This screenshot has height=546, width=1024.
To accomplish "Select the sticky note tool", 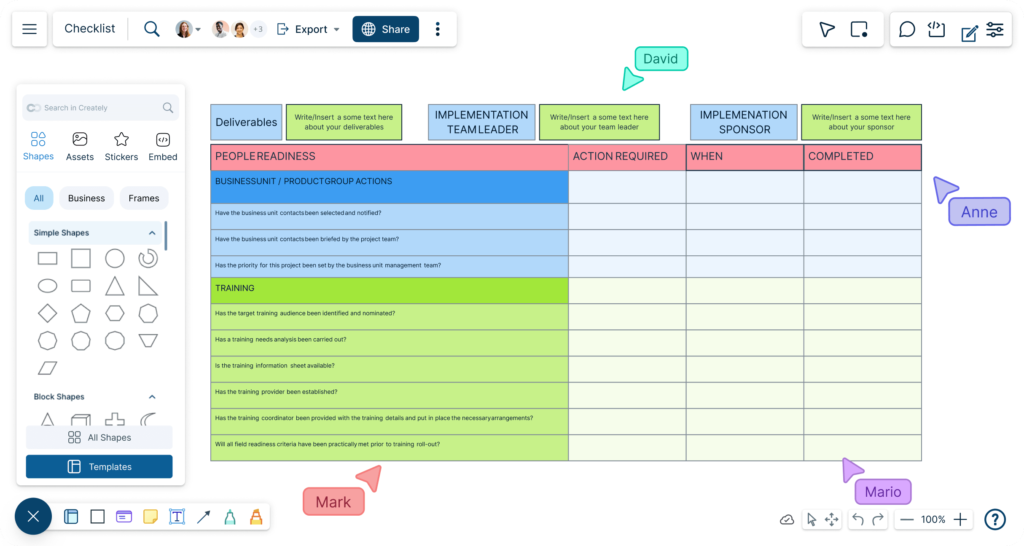I will pyautogui.click(x=150, y=517).
